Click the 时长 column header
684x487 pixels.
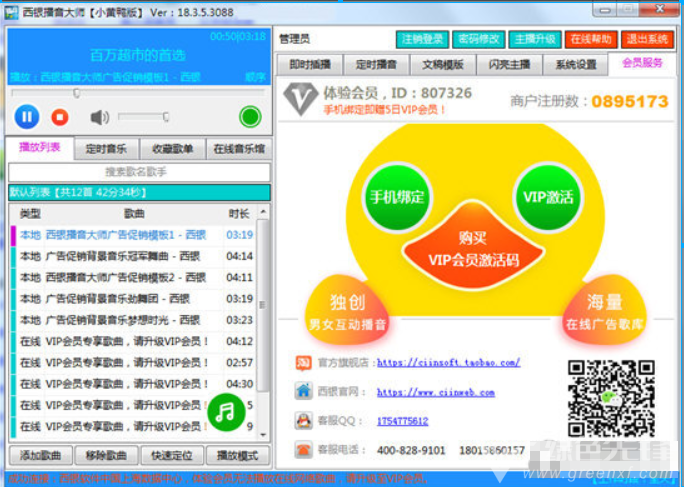pyautogui.click(x=239, y=214)
